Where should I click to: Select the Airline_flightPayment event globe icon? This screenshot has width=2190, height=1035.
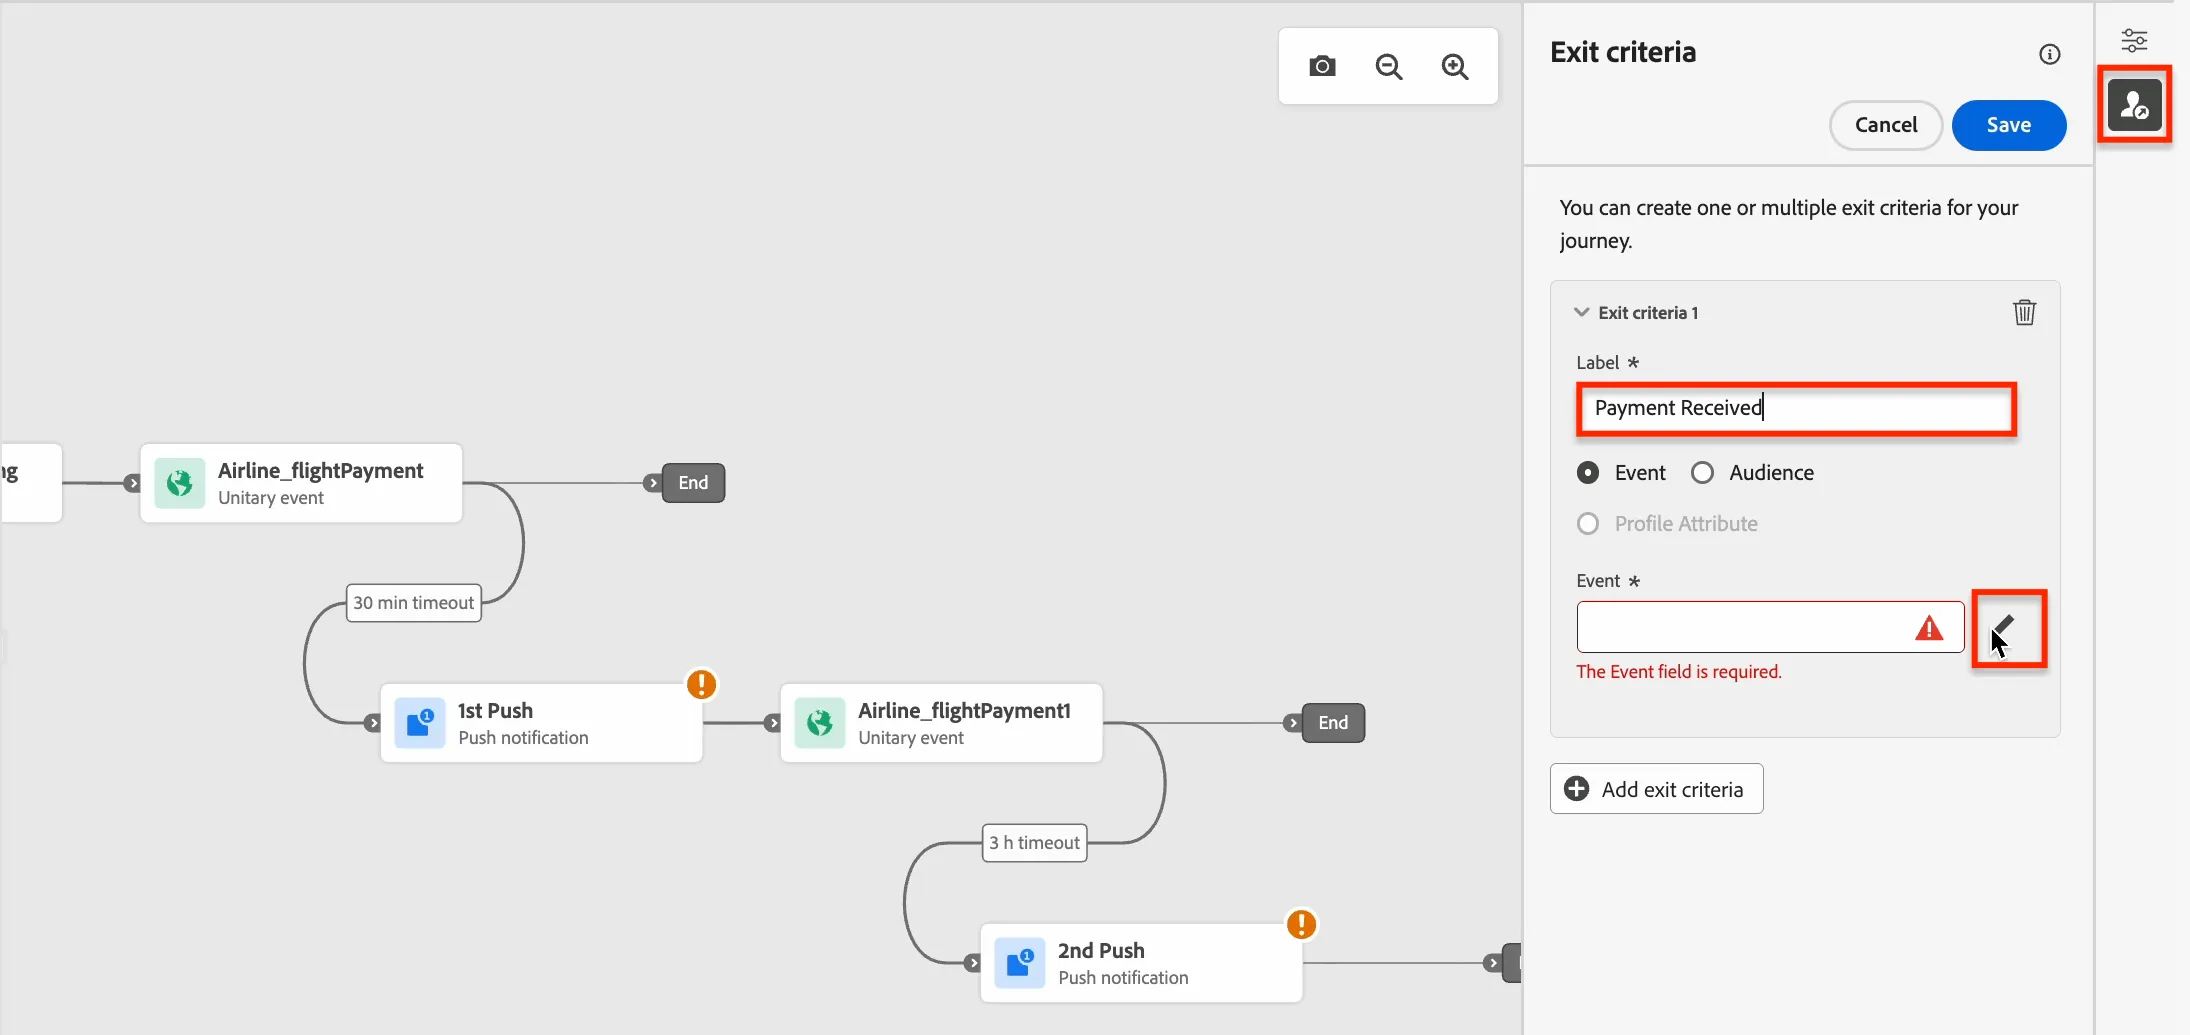[x=180, y=483]
